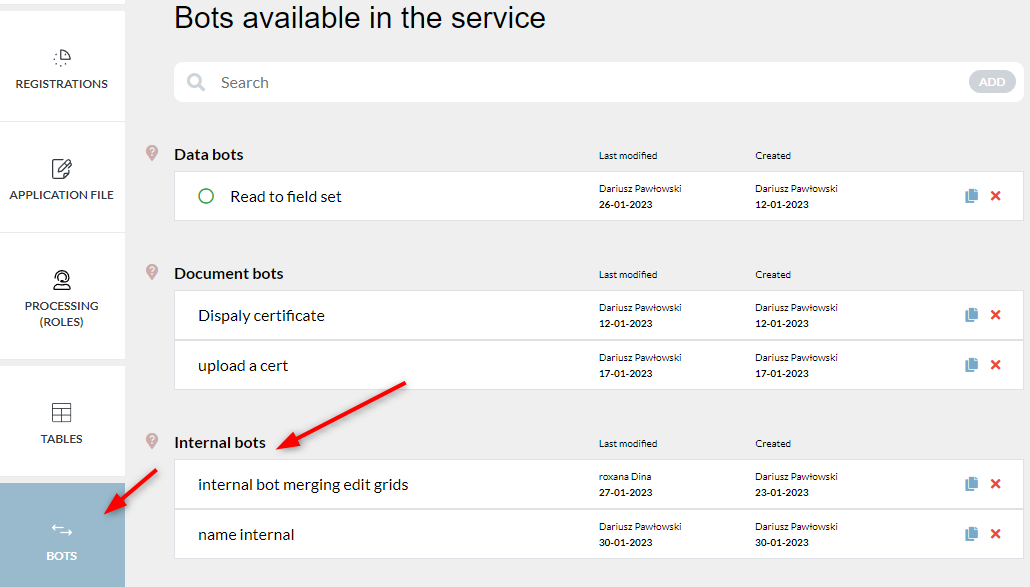Remove the upload a cert bot
Image resolution: width=1030 pixels, height=587 pixels.
point(996,364)
